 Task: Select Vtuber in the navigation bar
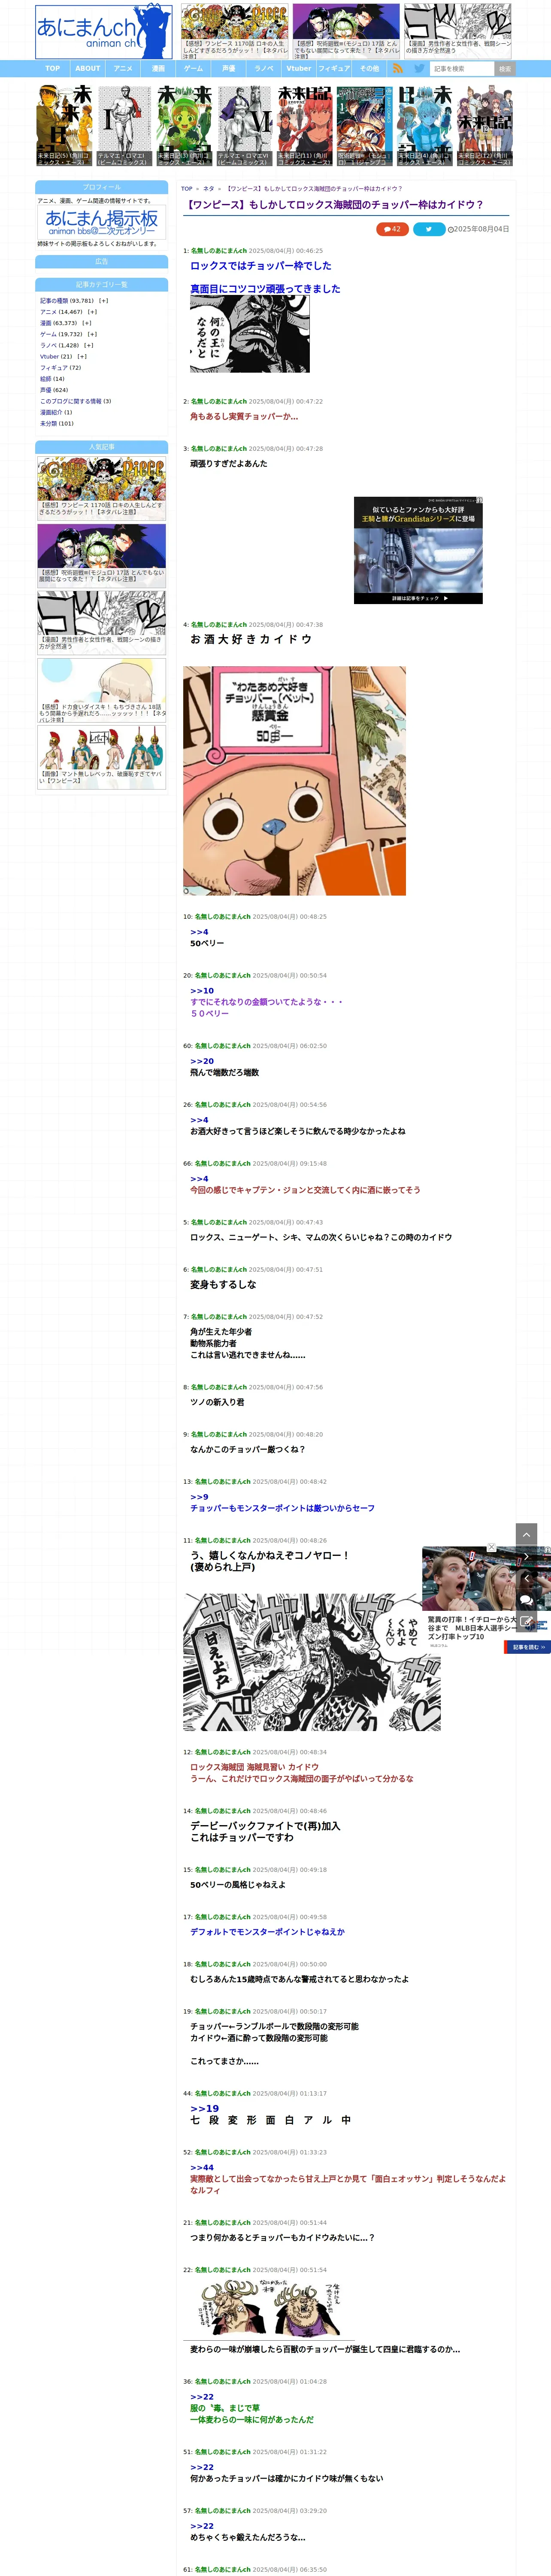tap(299, 69)
